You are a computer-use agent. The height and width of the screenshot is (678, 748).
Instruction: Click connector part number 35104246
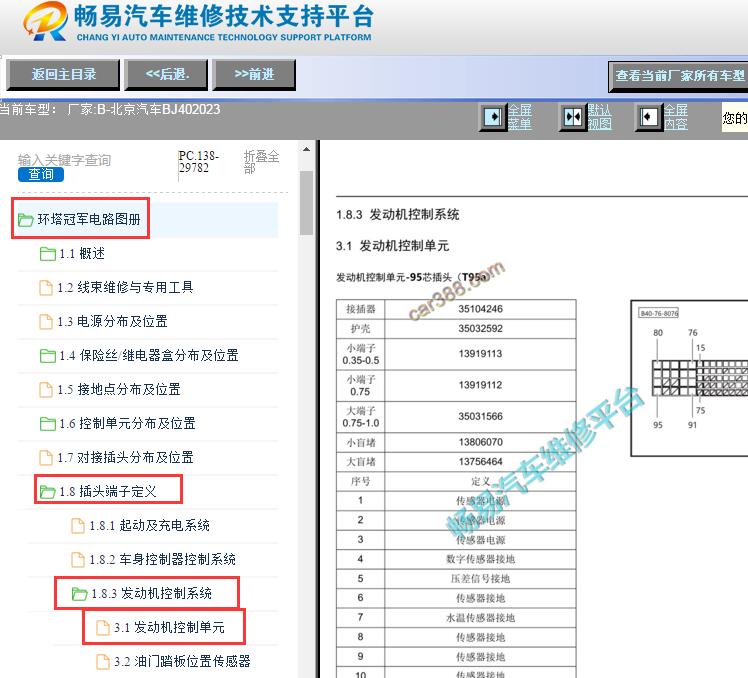[x=480, y=309]
